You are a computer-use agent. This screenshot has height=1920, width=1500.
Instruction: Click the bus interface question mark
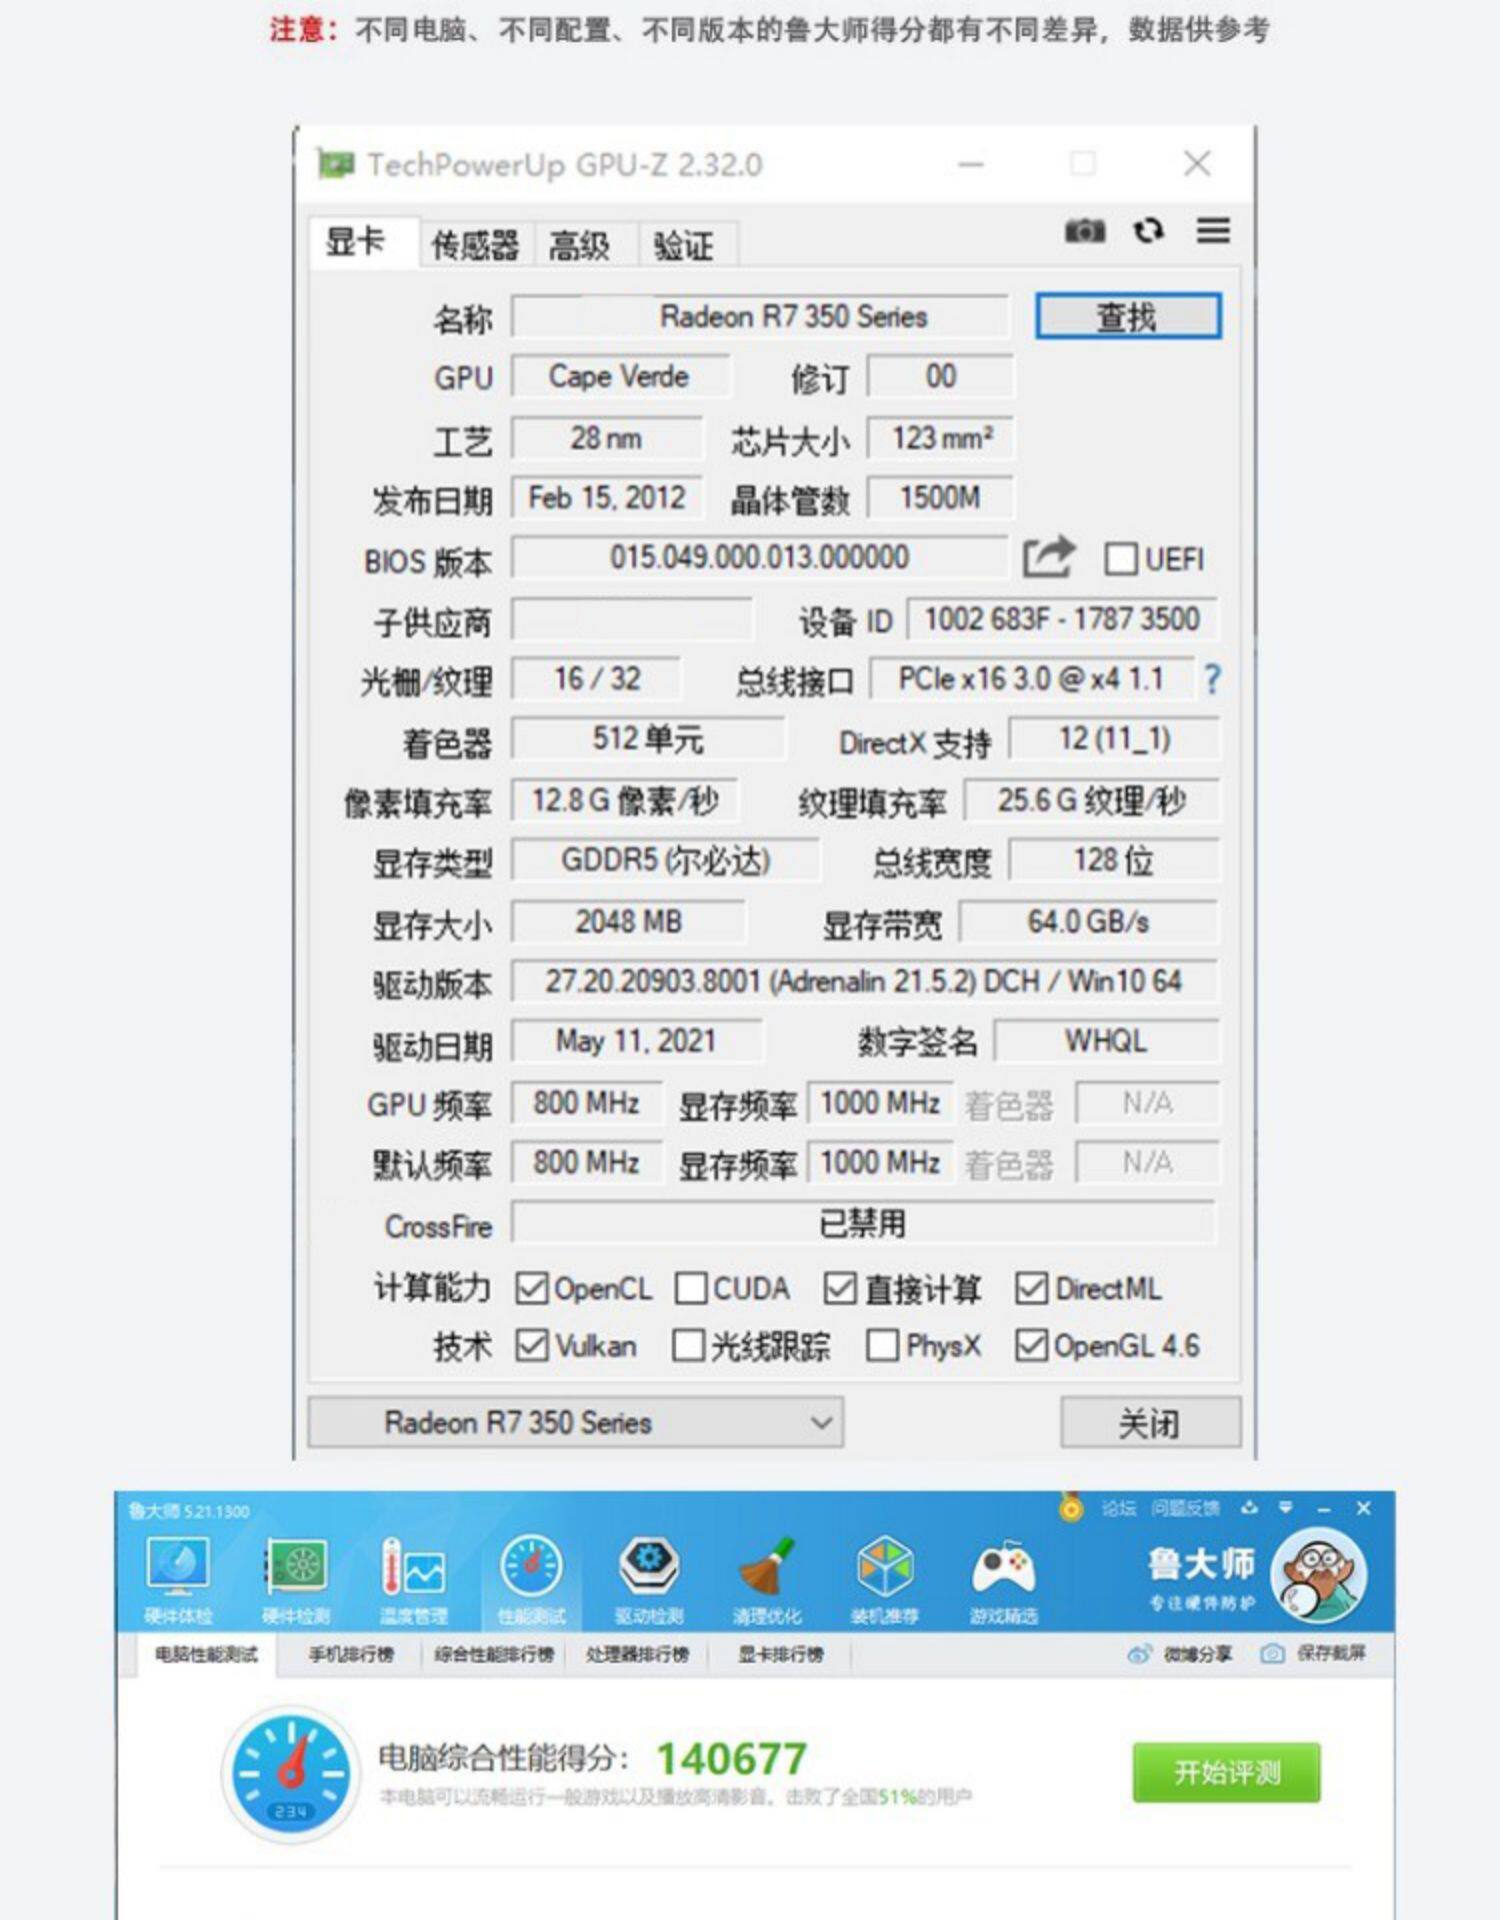click(1212, 680)
